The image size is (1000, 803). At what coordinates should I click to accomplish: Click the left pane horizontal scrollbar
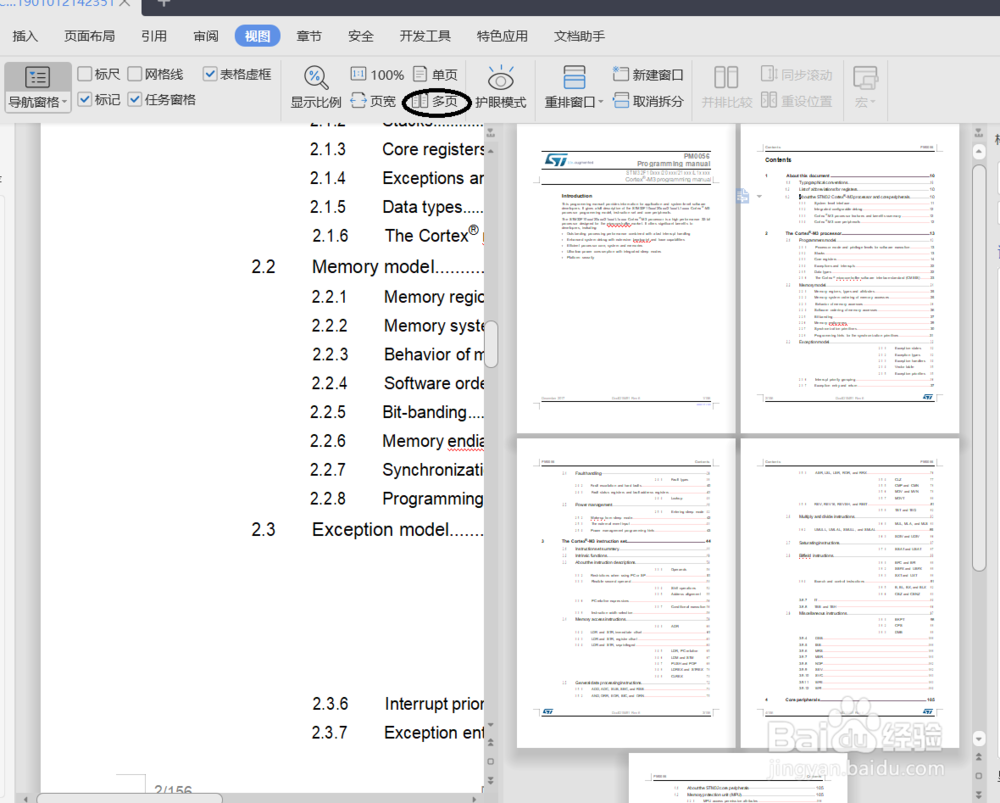(x=129, y=798)
